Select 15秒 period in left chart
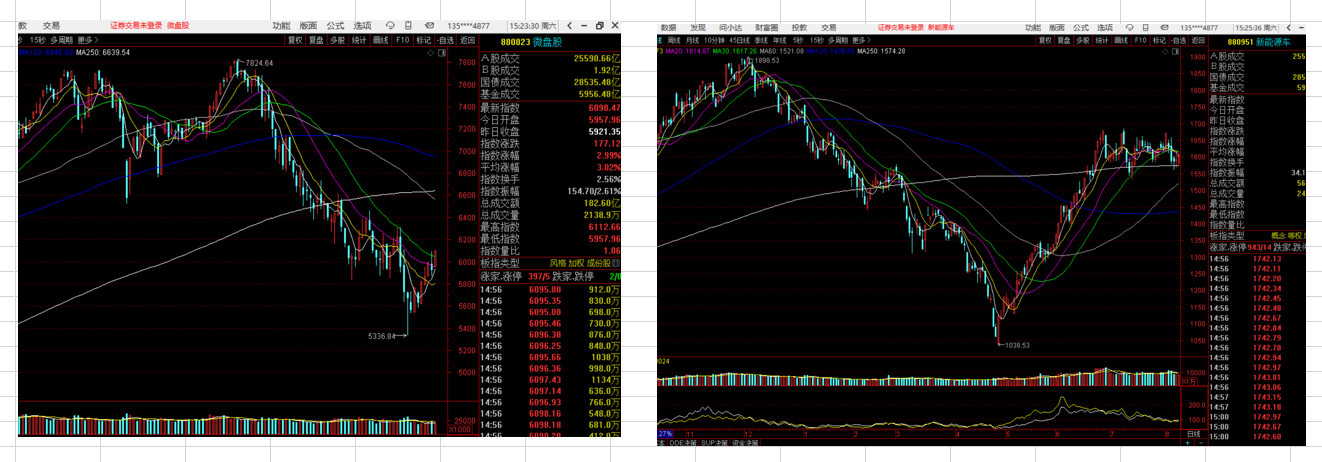Screen dimensions: 1322x462 pyautogui.click(x=37, y=40)
